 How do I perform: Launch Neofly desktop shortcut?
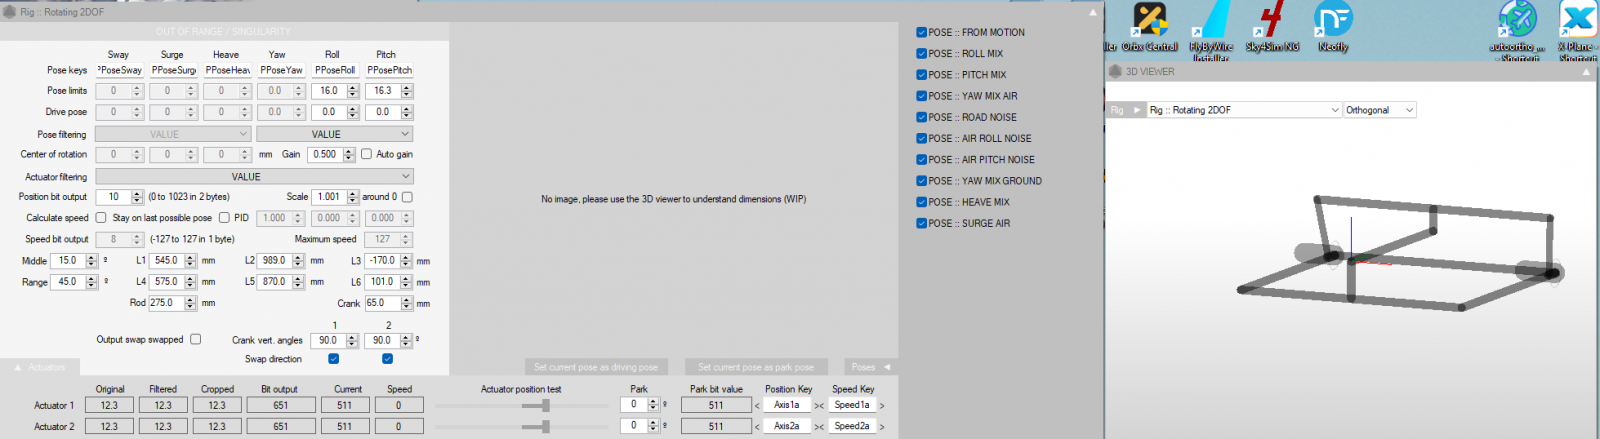tap(1333, 27)
